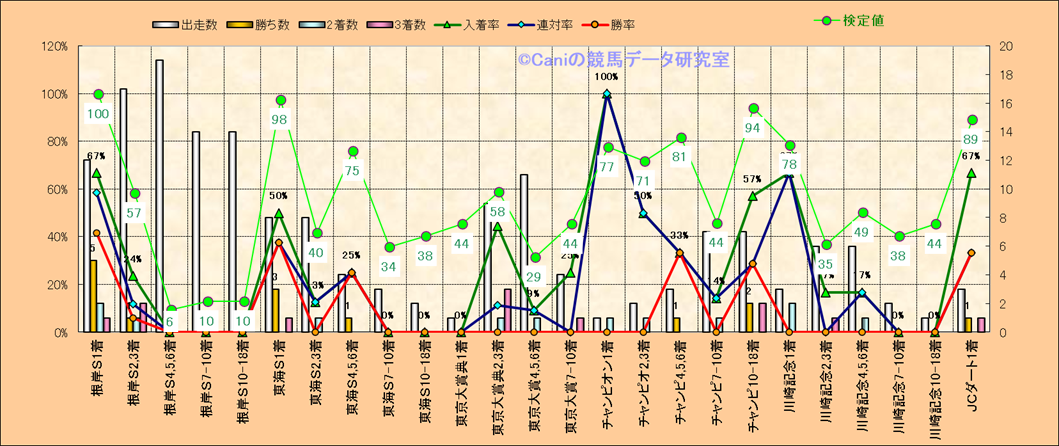Click the 検定値 green circle legend entry
1059x446 pixels.
click(x=827, y=20)
